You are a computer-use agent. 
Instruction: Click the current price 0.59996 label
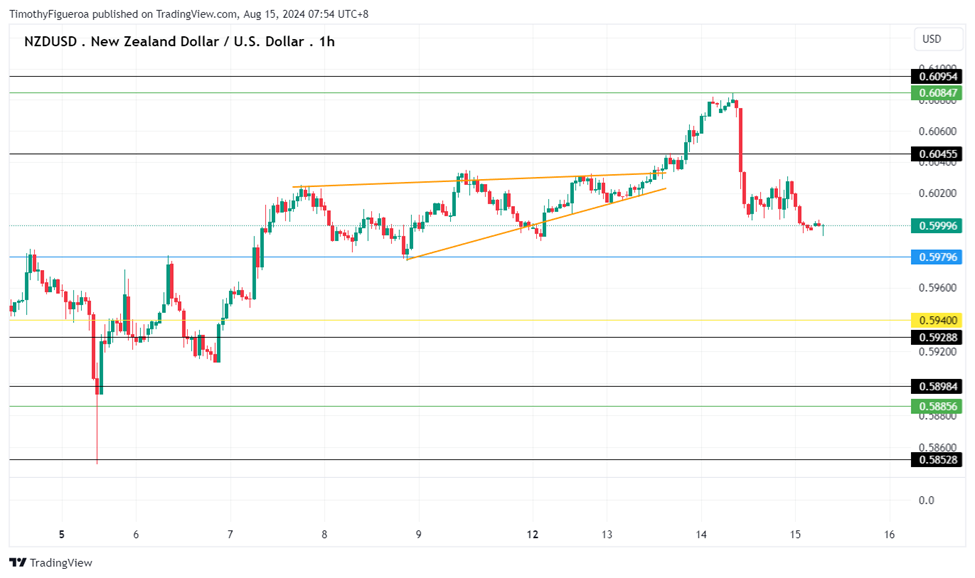(x=936, y=226)
